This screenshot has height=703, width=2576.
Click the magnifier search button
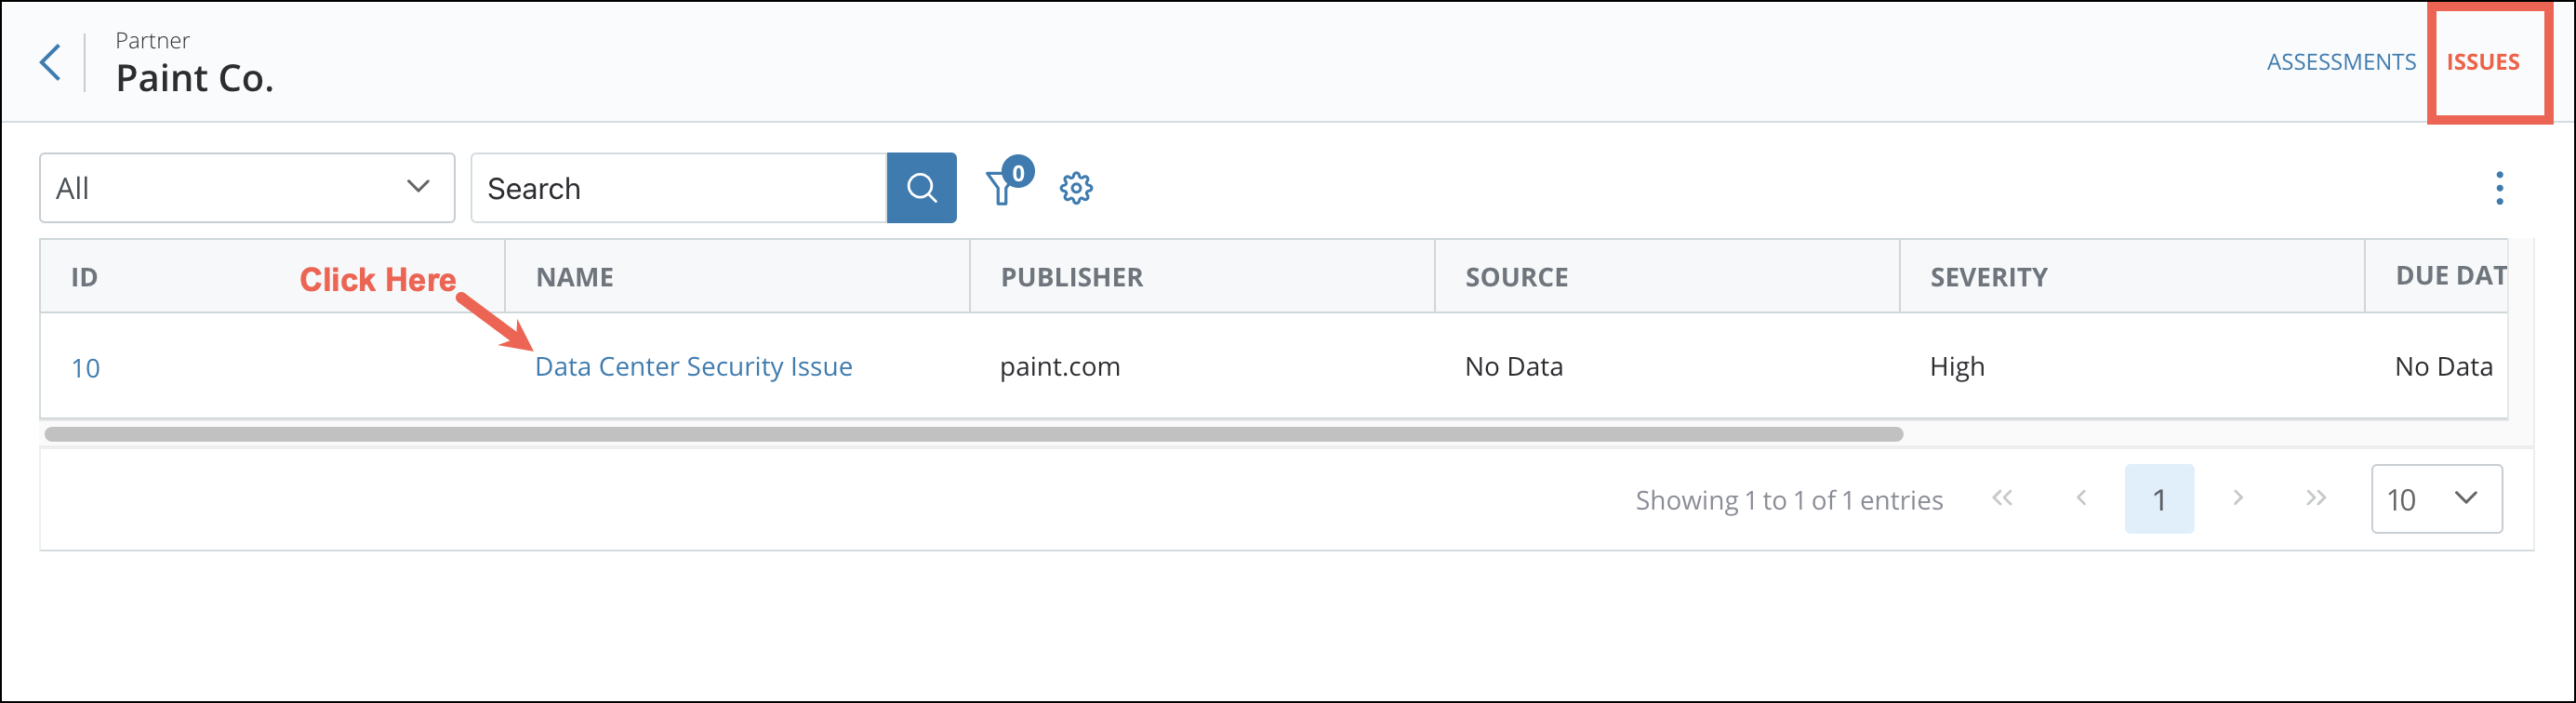[921, 188]
